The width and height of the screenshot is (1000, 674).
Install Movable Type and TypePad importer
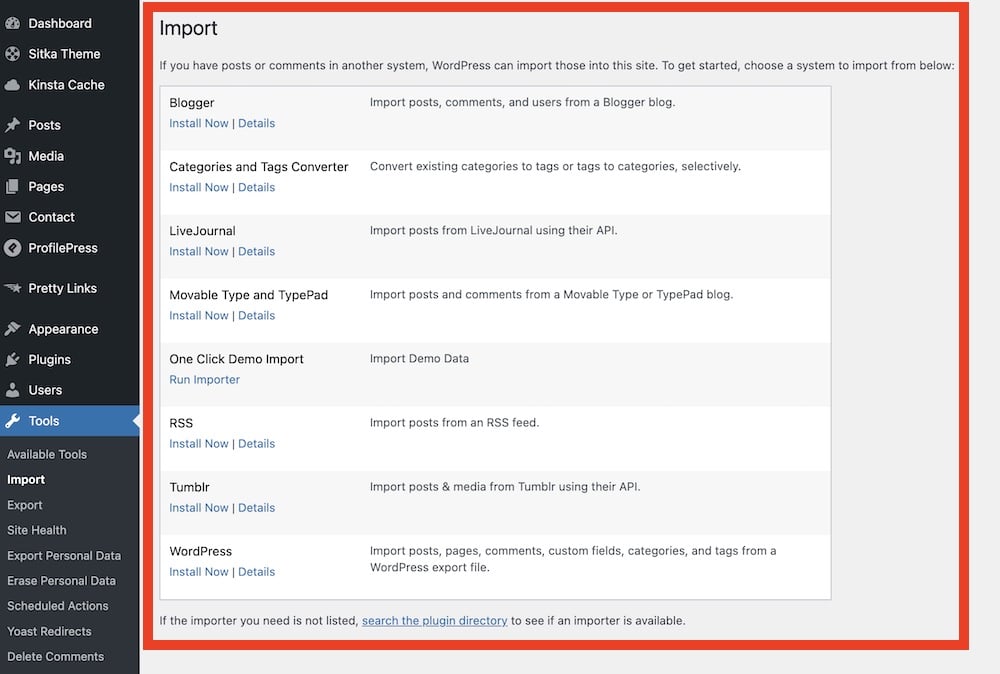[199, 316]
